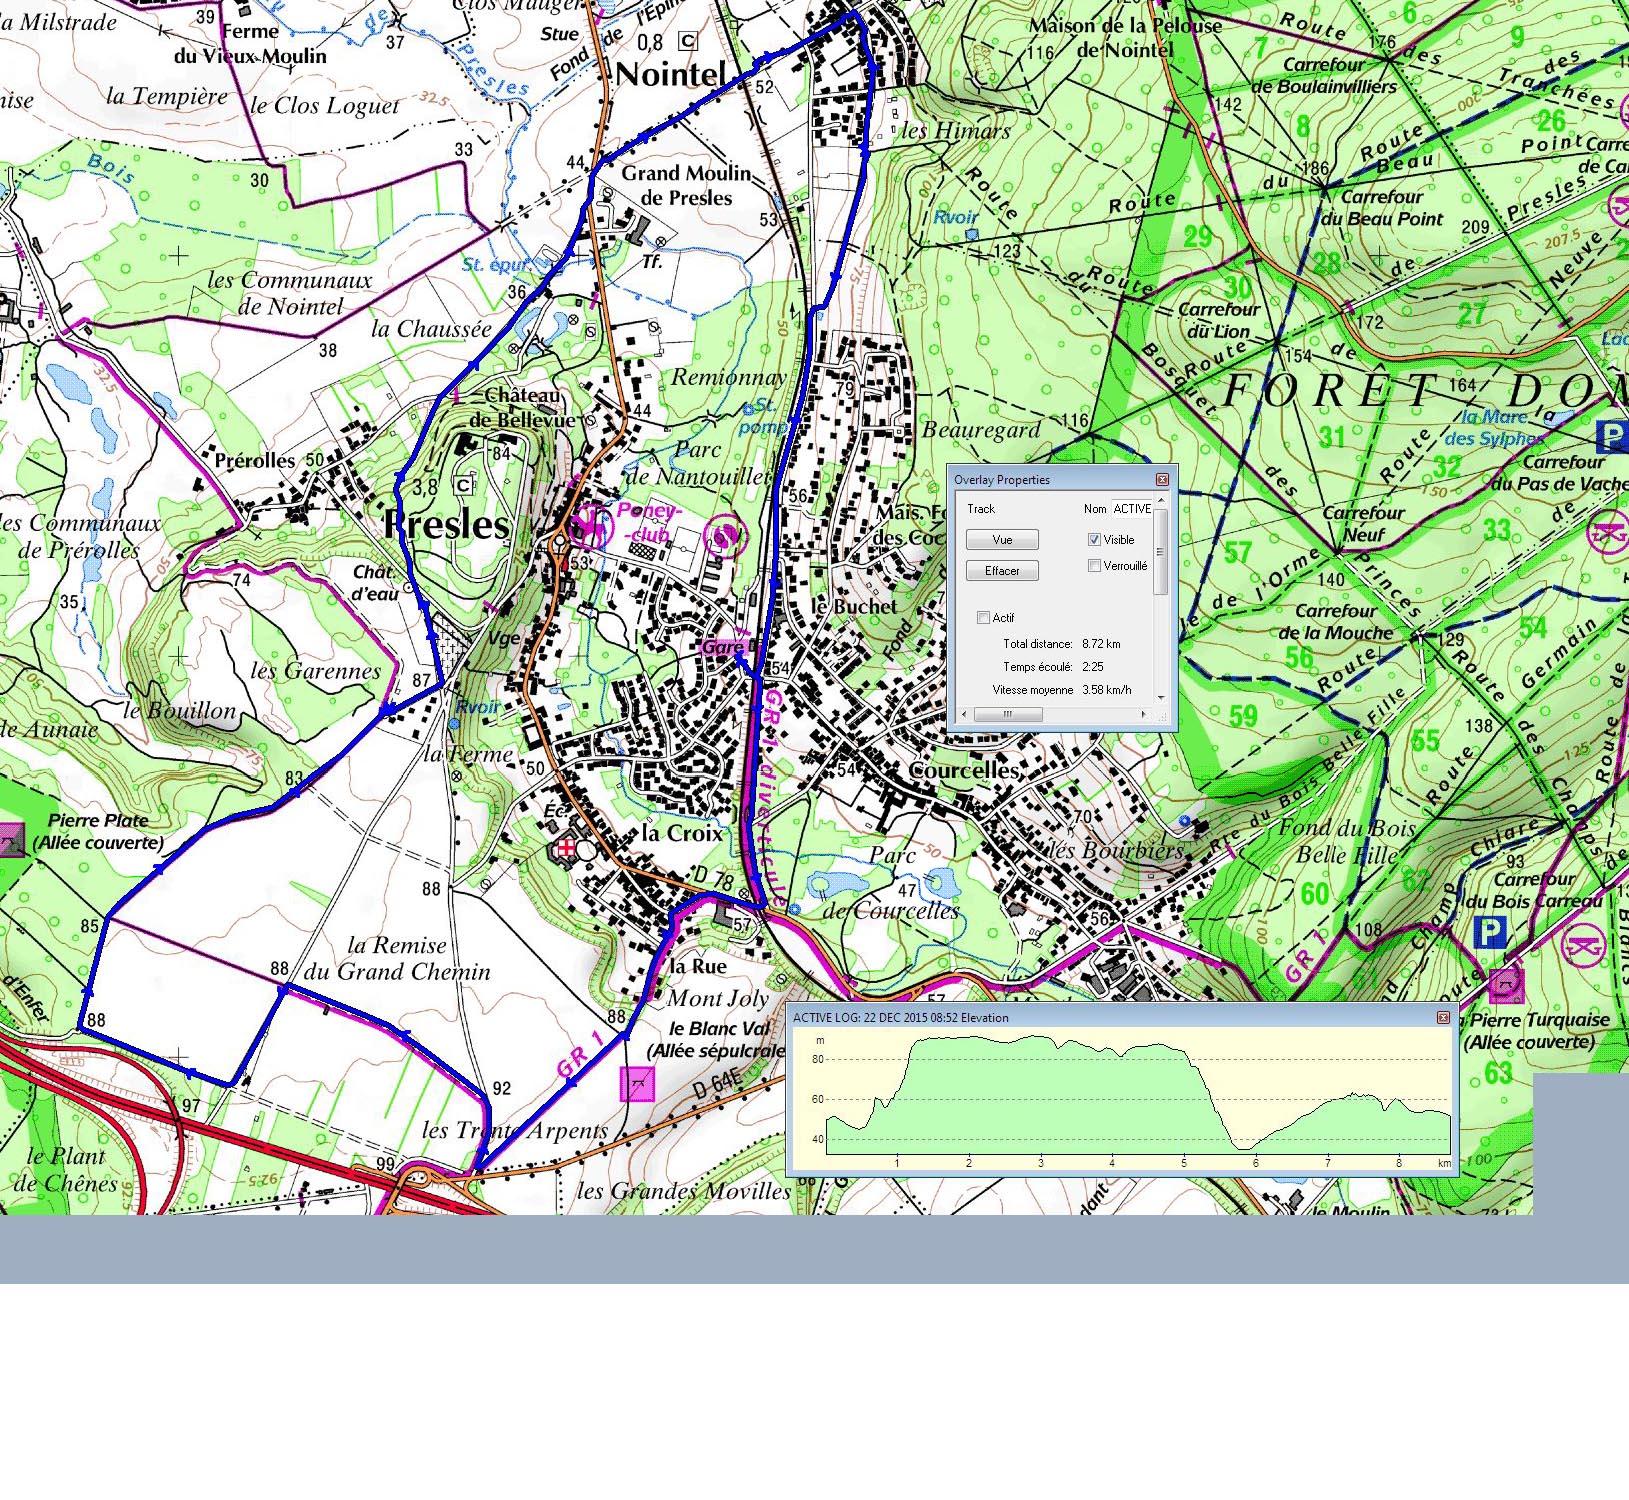The height and width of the screenshot is (1500, 1629).
Task: Close the ACTIVE LOG Elevation window
Action: 1443,1018
